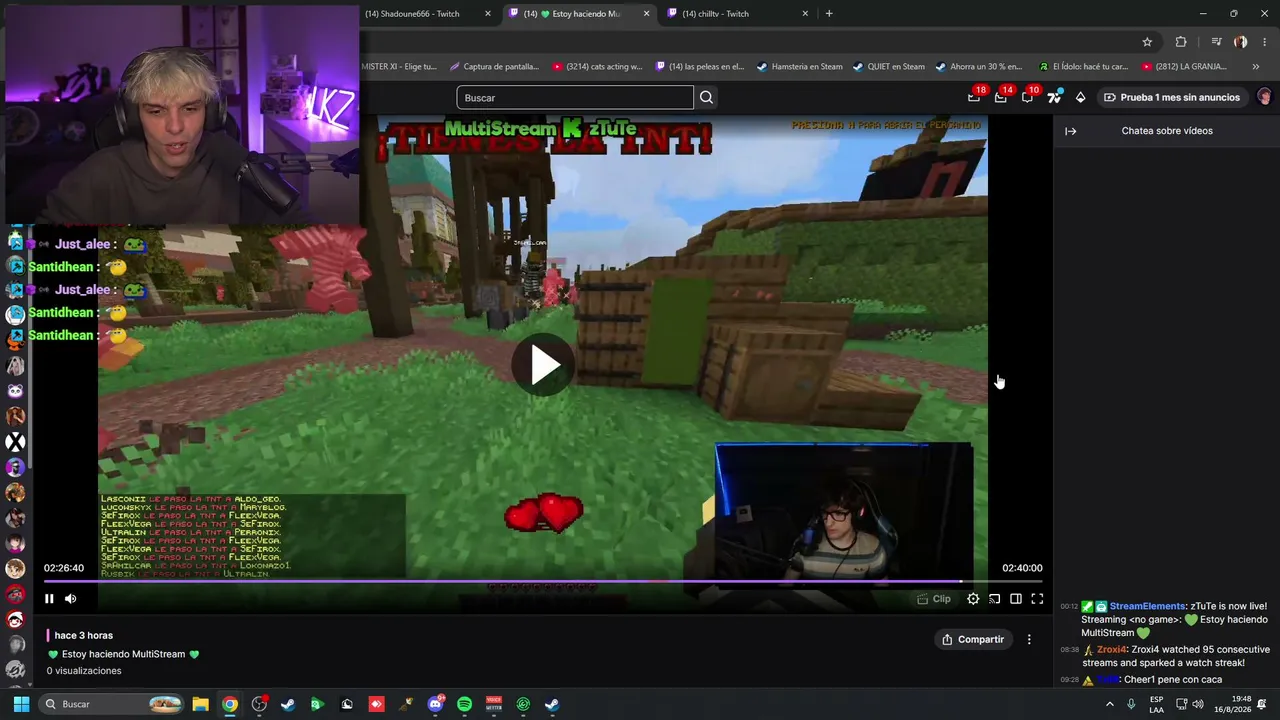
Task: Seek on the purple video progress bar
Action: 543,581
